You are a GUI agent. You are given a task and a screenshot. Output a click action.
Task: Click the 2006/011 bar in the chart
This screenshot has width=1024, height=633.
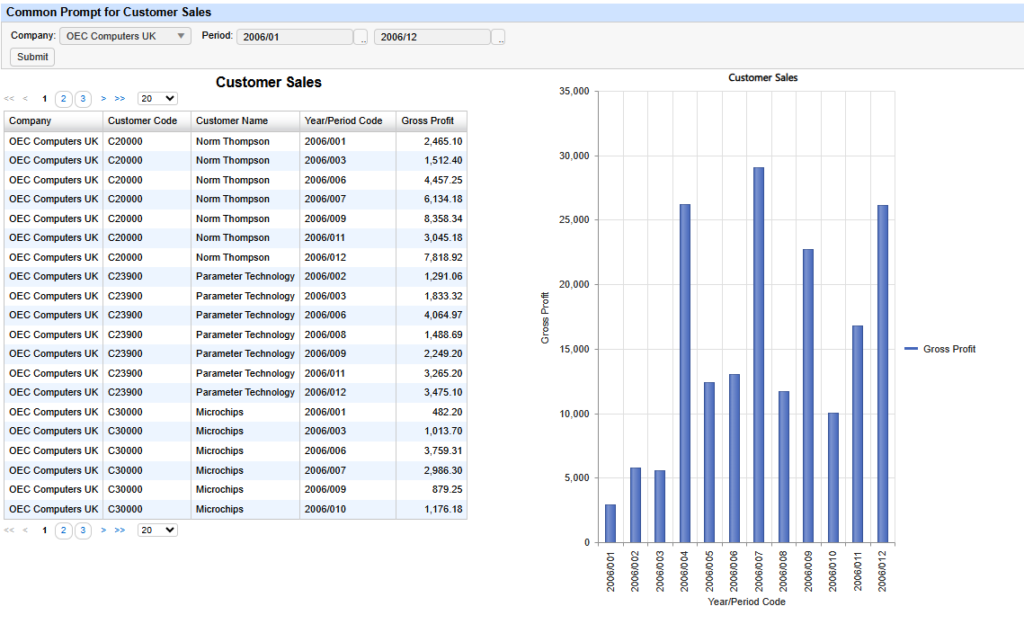[x=857, y=434]
